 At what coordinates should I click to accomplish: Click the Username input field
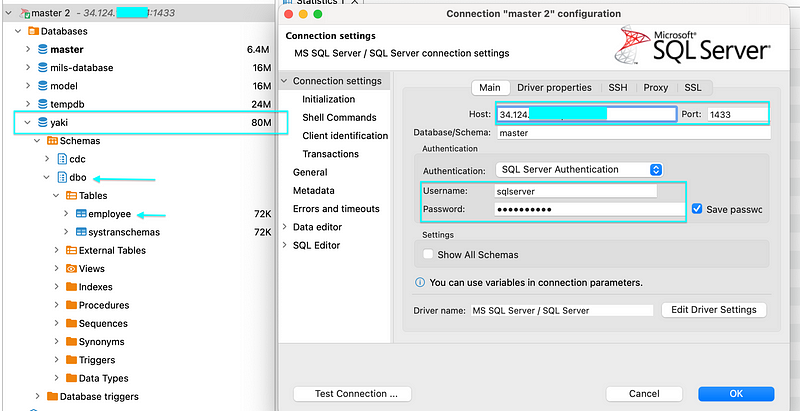pos(575,190)
